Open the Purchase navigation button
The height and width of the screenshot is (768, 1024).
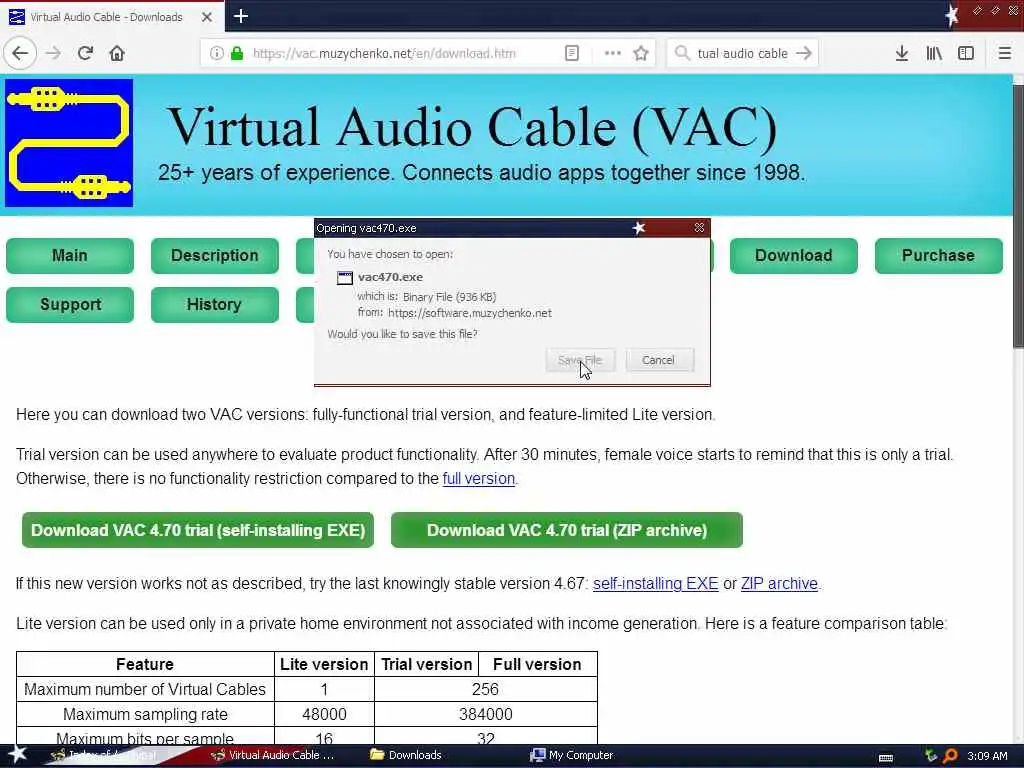938,255
